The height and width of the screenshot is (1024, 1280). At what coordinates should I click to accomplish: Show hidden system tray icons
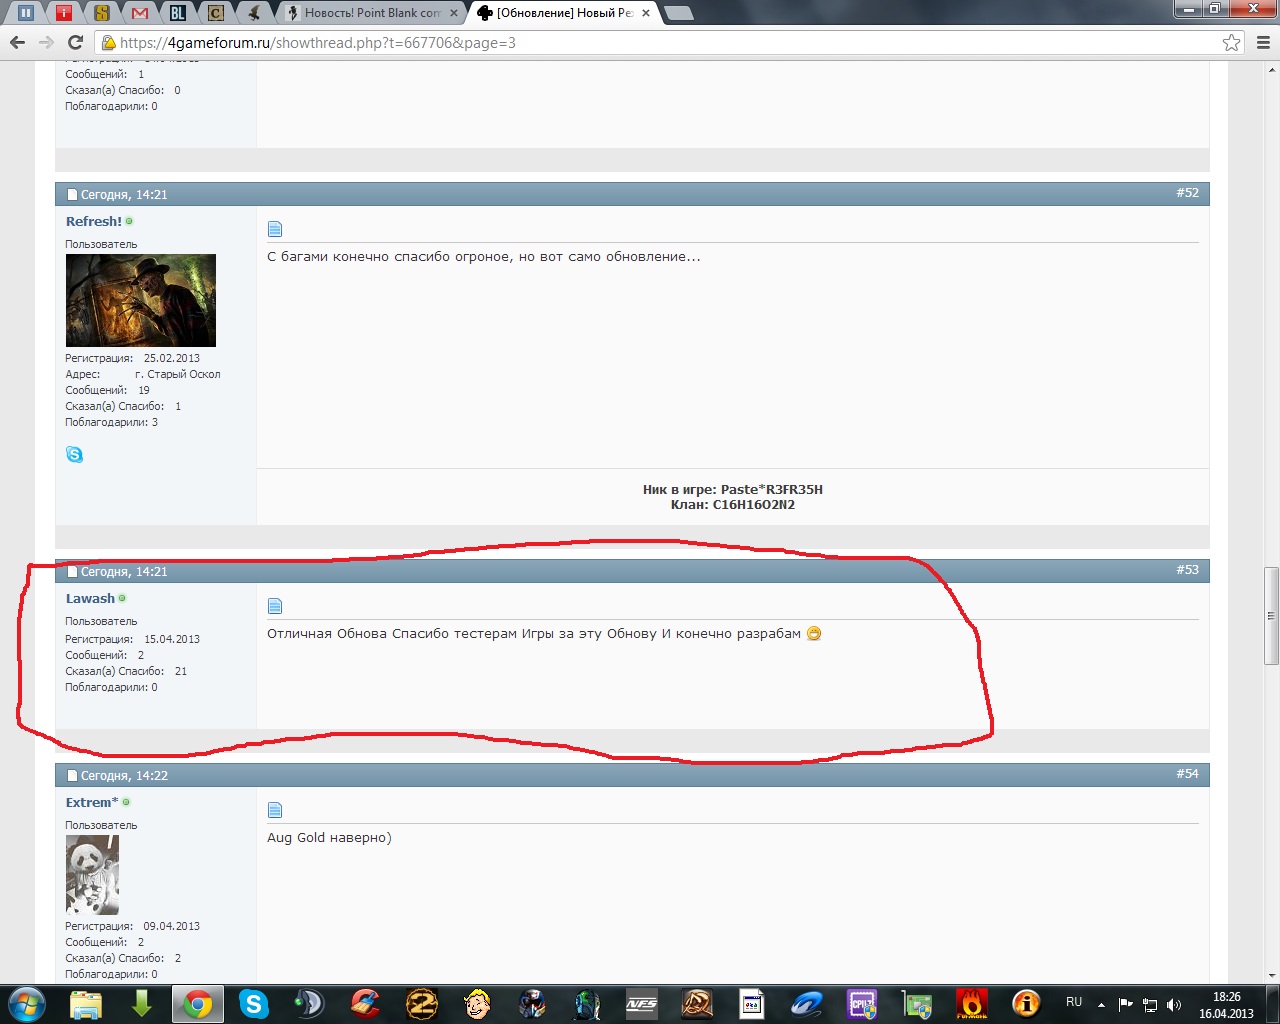click(1101, 1004)
